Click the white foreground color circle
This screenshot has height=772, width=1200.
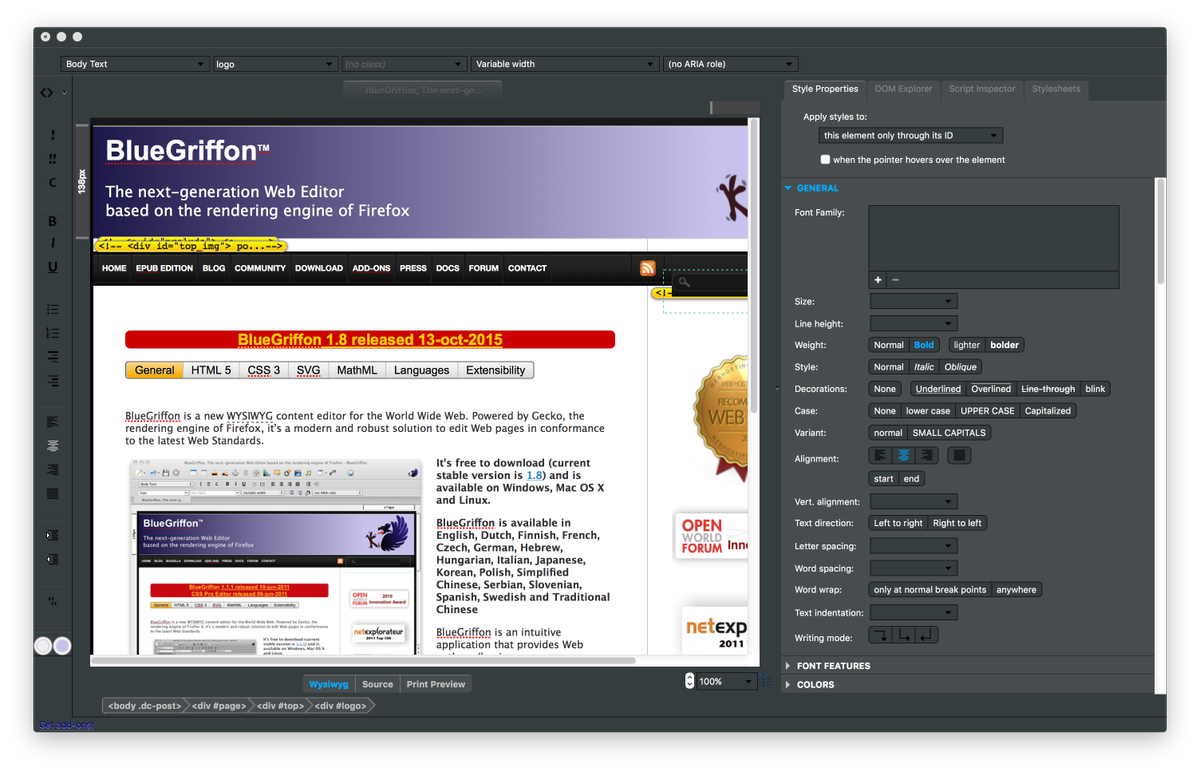(43, 646)
